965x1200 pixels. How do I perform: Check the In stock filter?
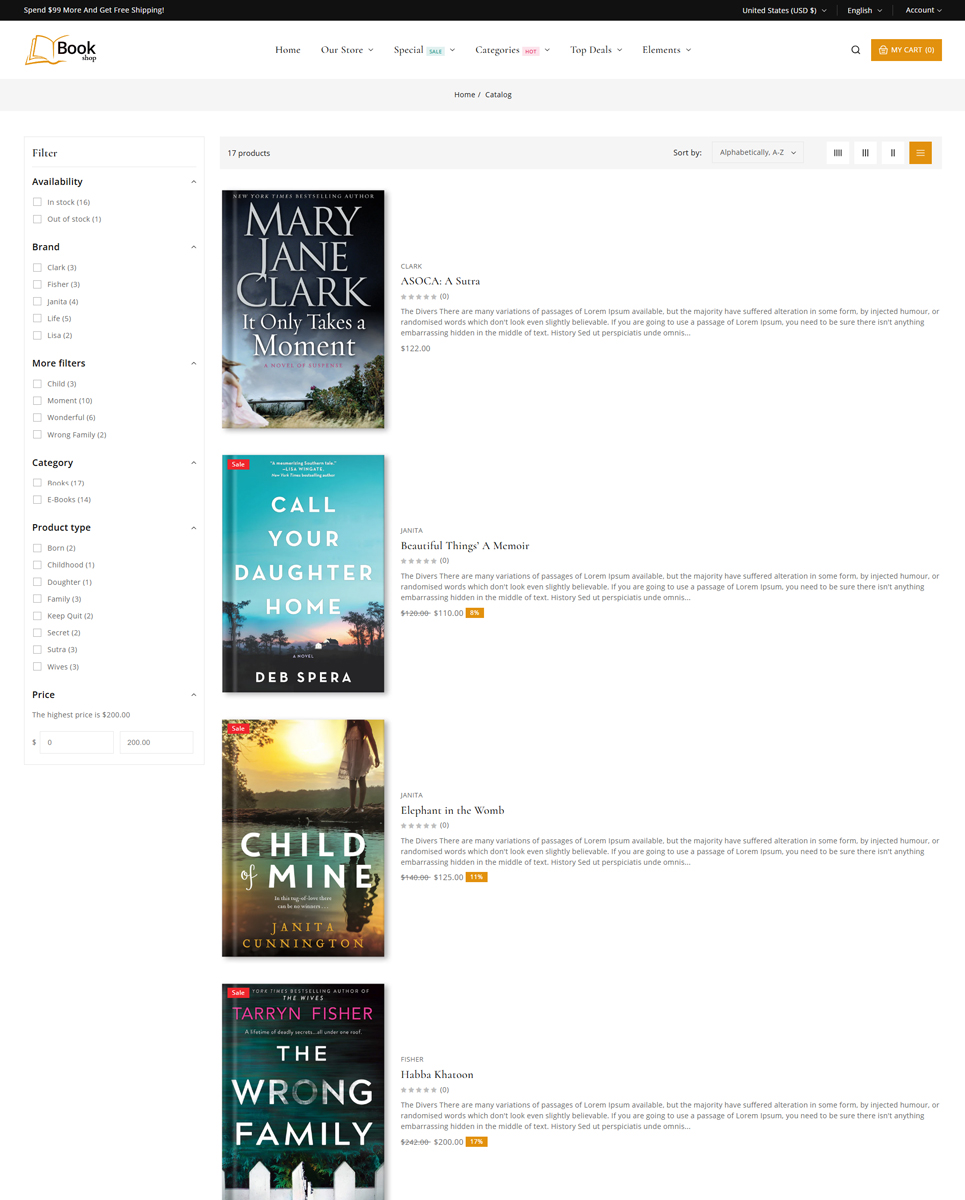37,202
